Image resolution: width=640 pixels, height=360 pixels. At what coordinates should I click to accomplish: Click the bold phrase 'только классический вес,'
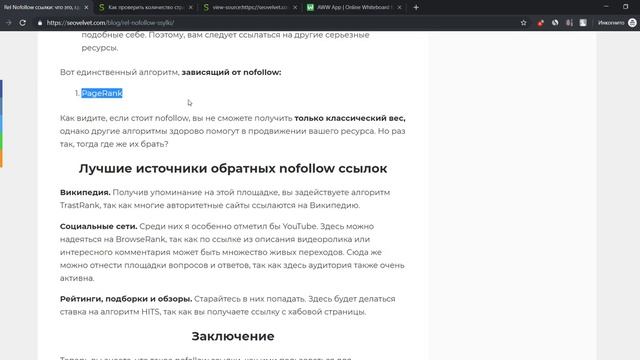(350, 118)
